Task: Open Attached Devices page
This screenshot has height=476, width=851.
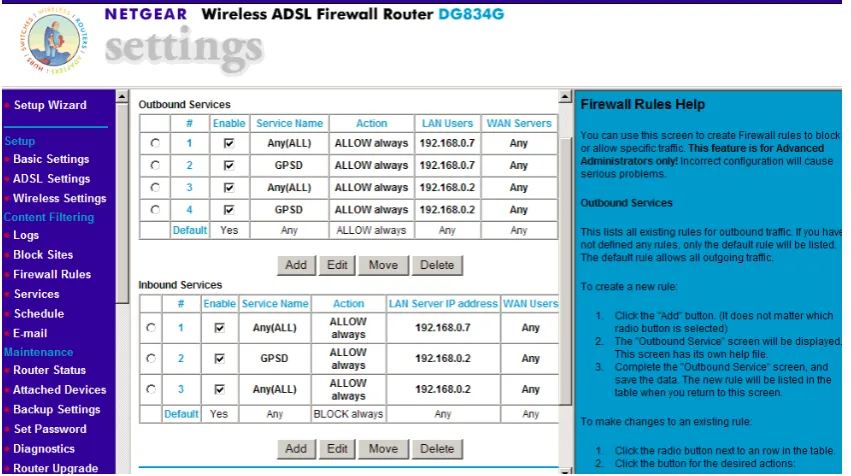Action: click(60, 390)
